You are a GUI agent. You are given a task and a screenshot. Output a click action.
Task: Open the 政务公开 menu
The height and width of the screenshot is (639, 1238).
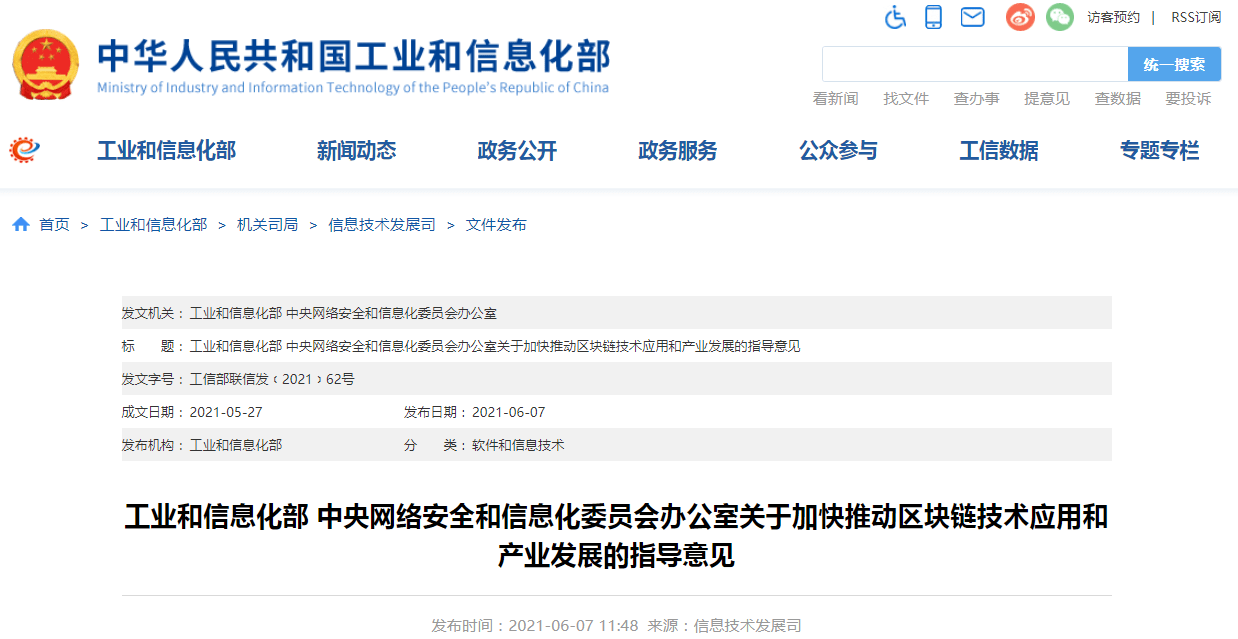click(517, 151)
